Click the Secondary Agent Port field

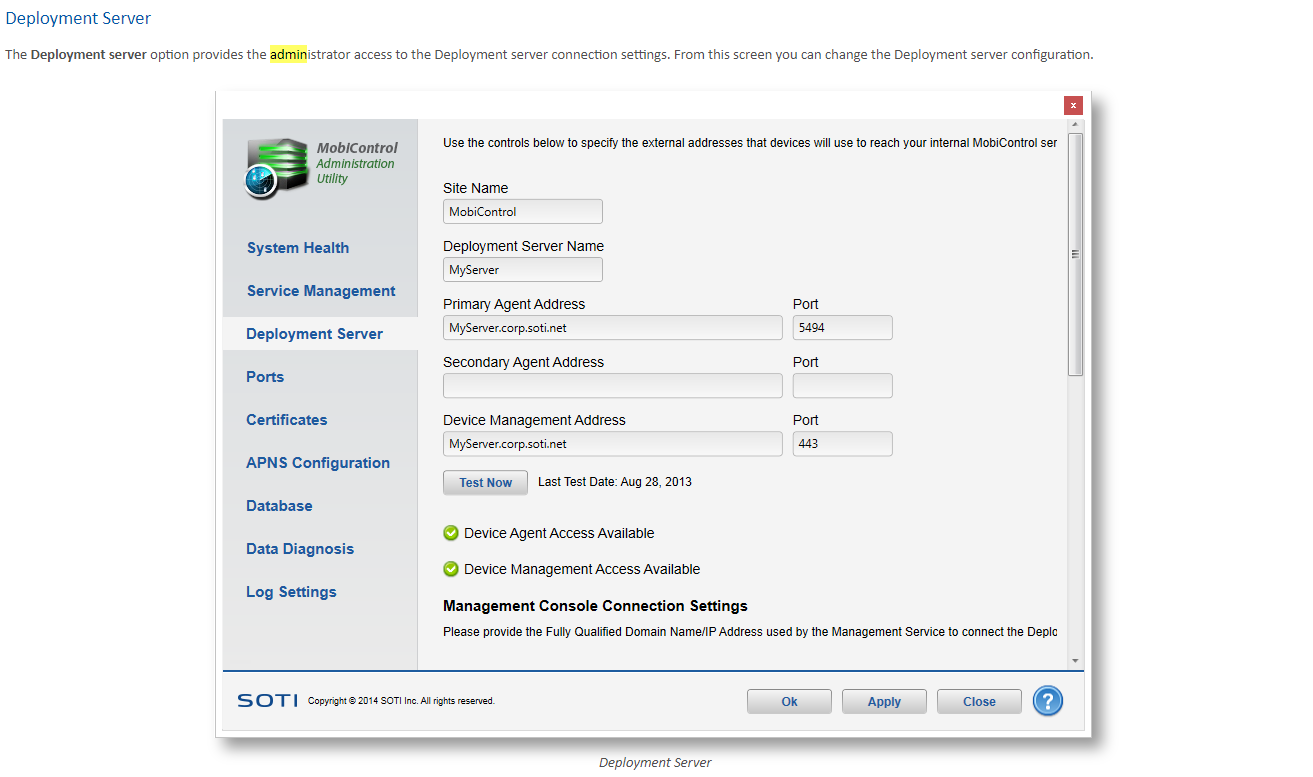click(843, 385)
